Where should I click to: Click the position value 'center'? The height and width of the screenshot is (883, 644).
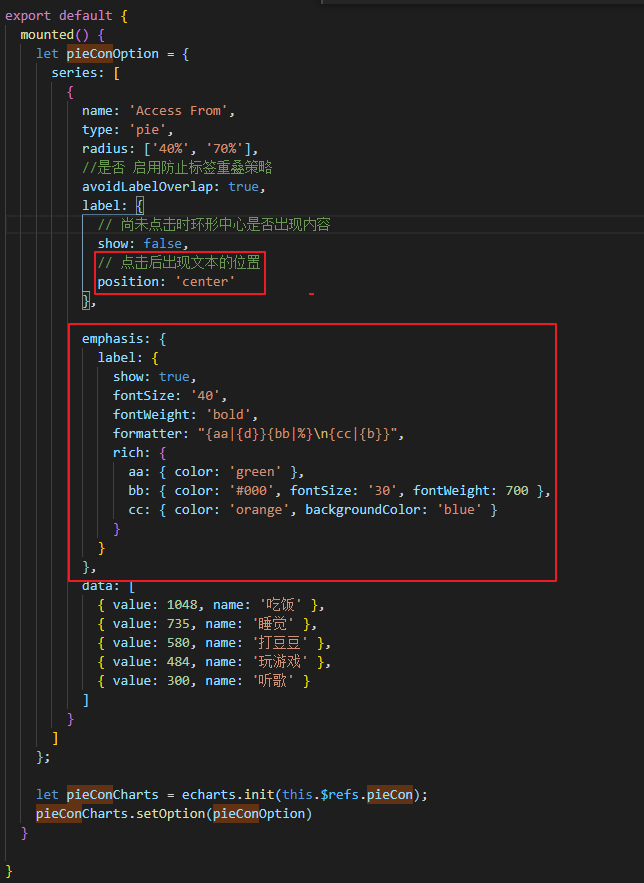[x=205, y=282]
